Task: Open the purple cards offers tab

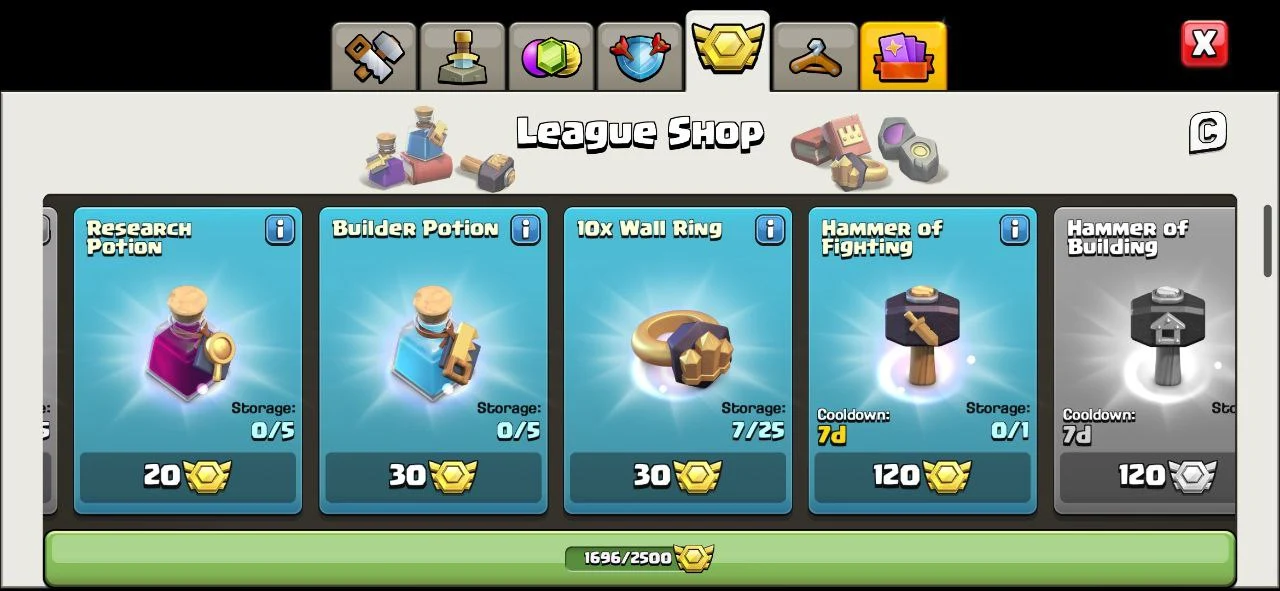Action: pyautogui.click(x=903, y=57)
